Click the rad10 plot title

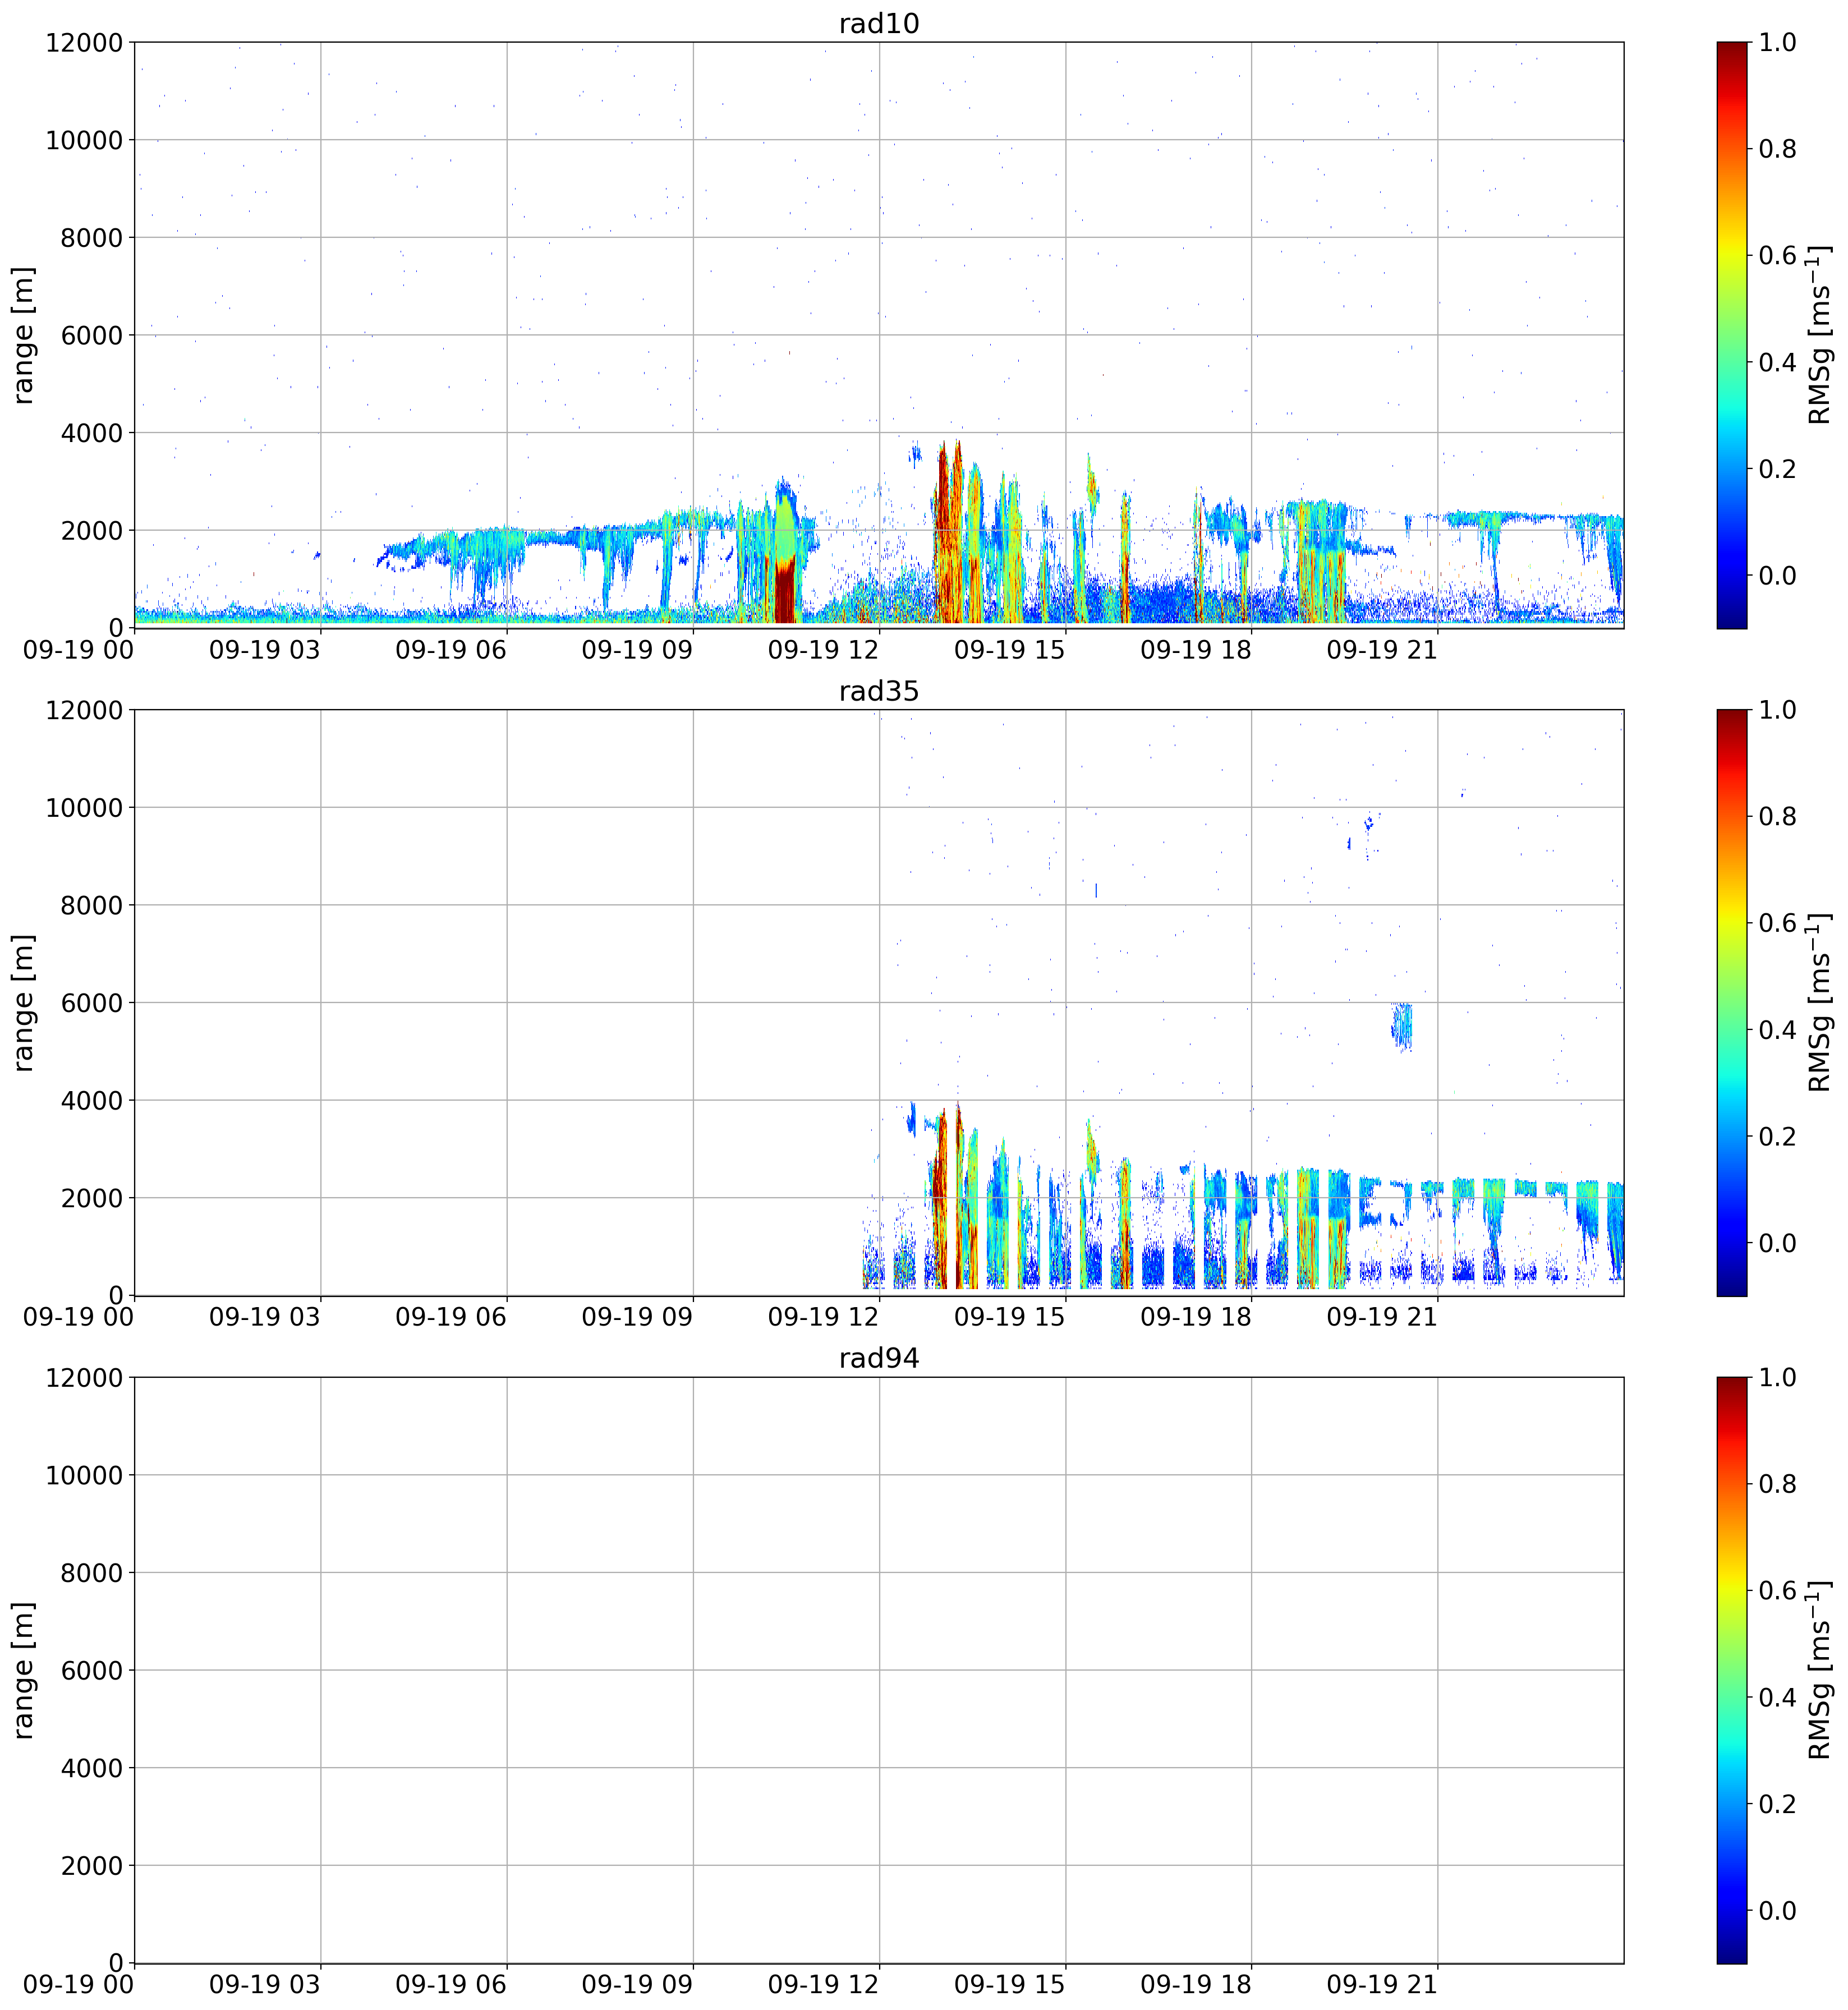click(x=878, y=23)
